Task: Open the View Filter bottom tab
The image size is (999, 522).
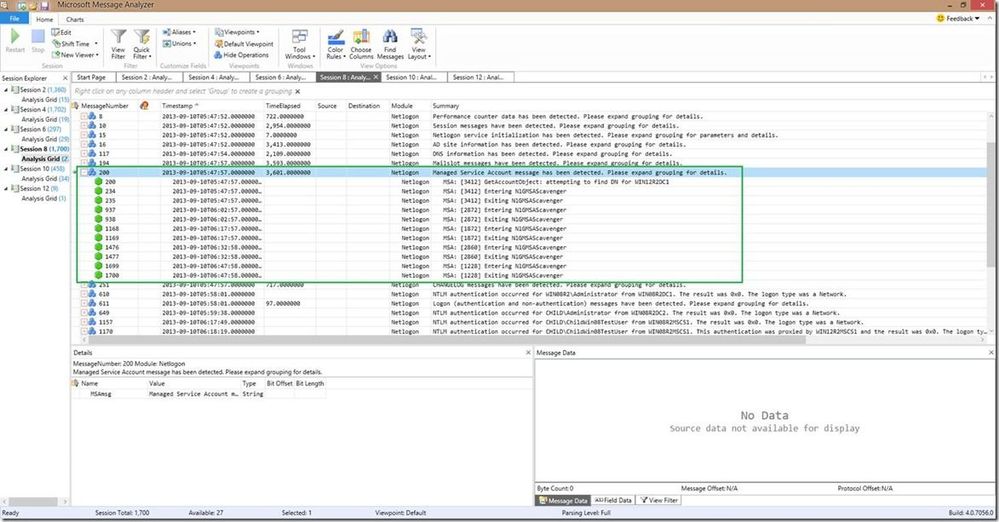Action: (x=659, y=500)
